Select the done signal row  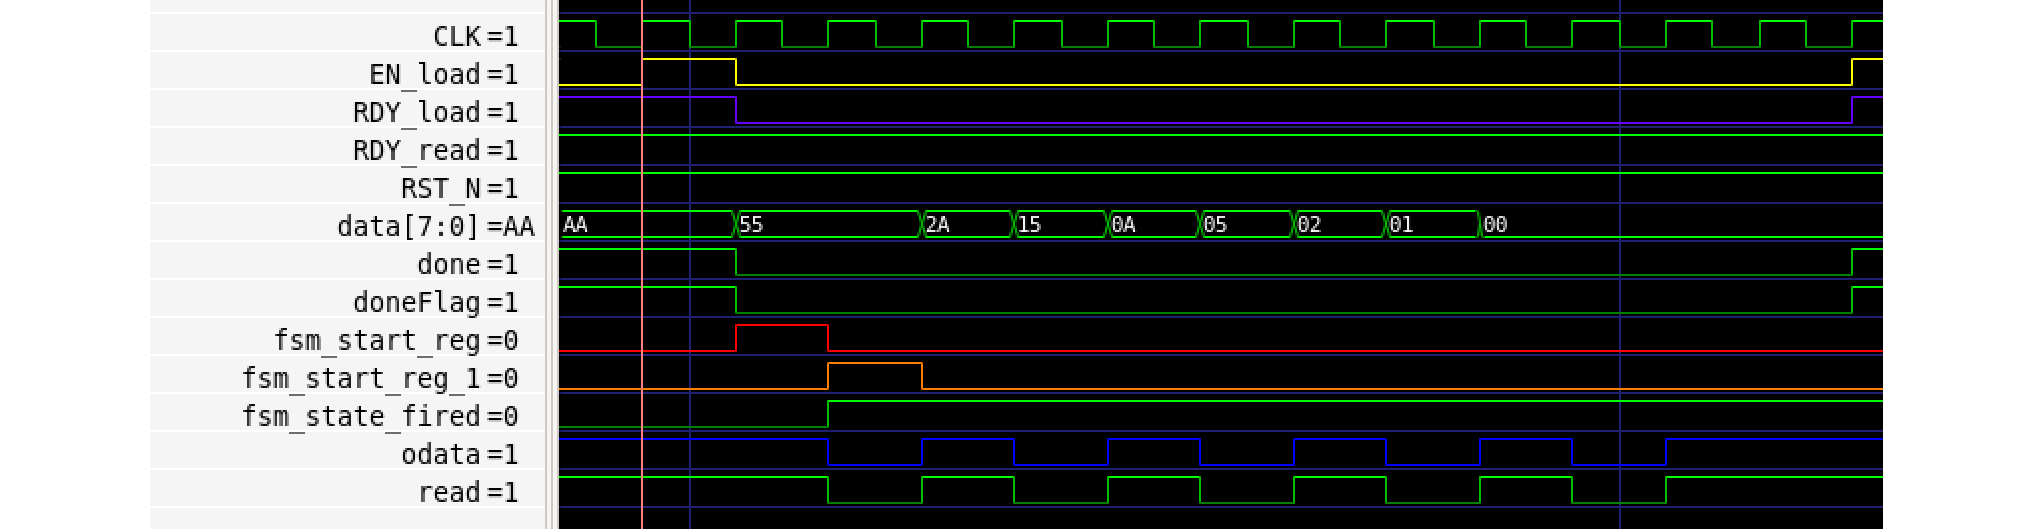(x=467, y=264)
